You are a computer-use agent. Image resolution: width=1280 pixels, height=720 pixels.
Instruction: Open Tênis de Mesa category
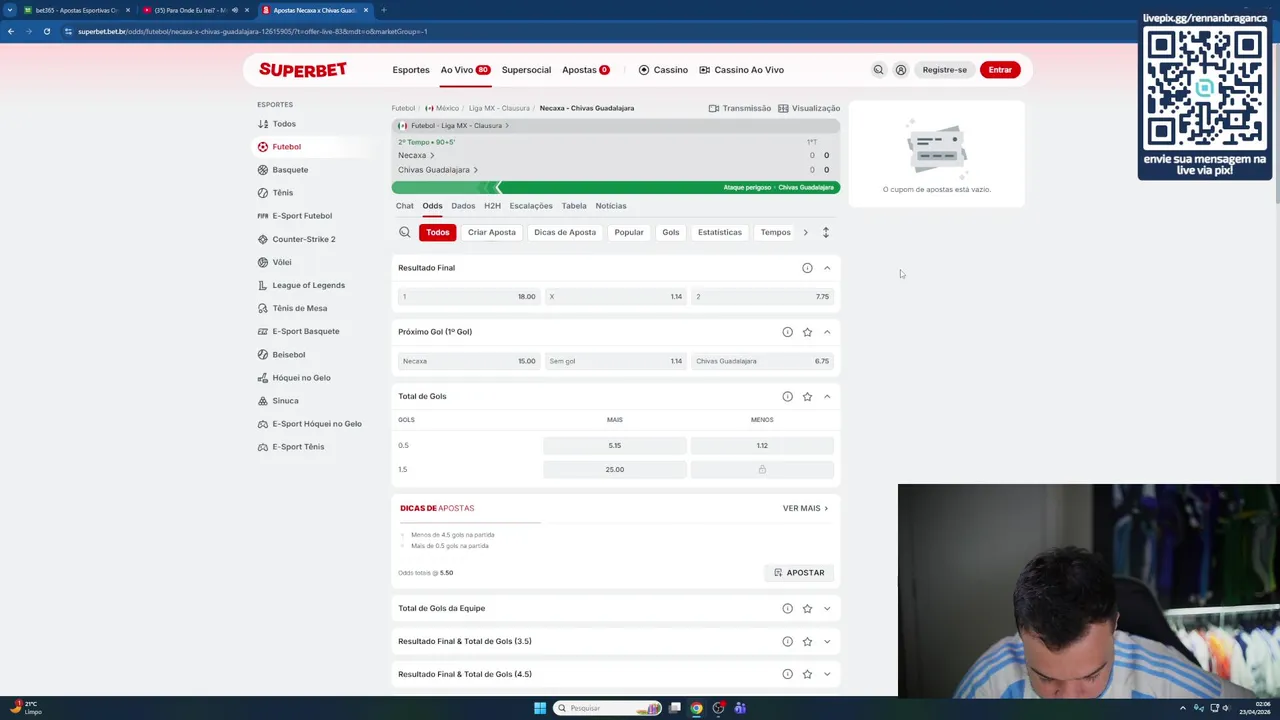click(x=300, y=308)
